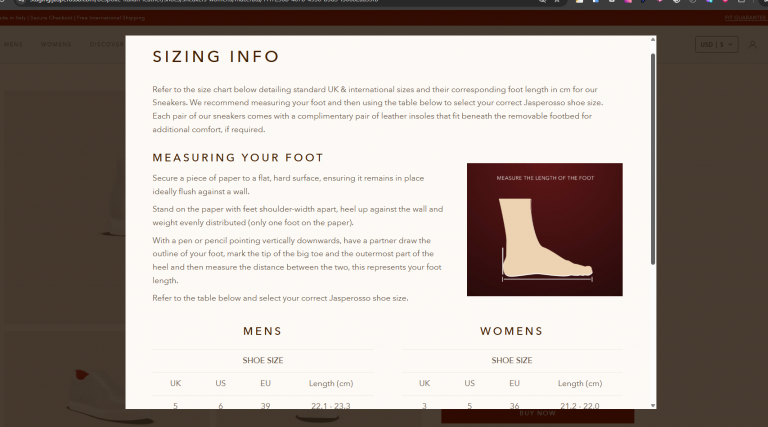The width and height of the screenshot is (768, 427).
Task: Click the womens length value 21.2 - 22.0
Action: pos(580,405)
